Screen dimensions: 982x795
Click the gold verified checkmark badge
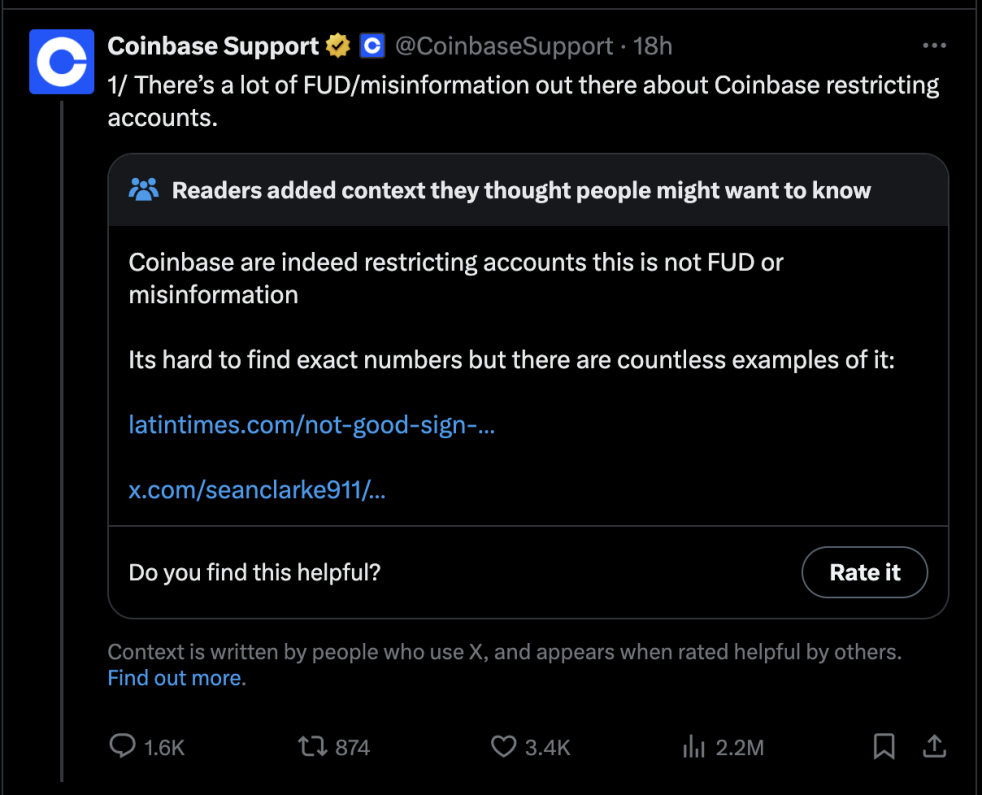pos(338,46)
